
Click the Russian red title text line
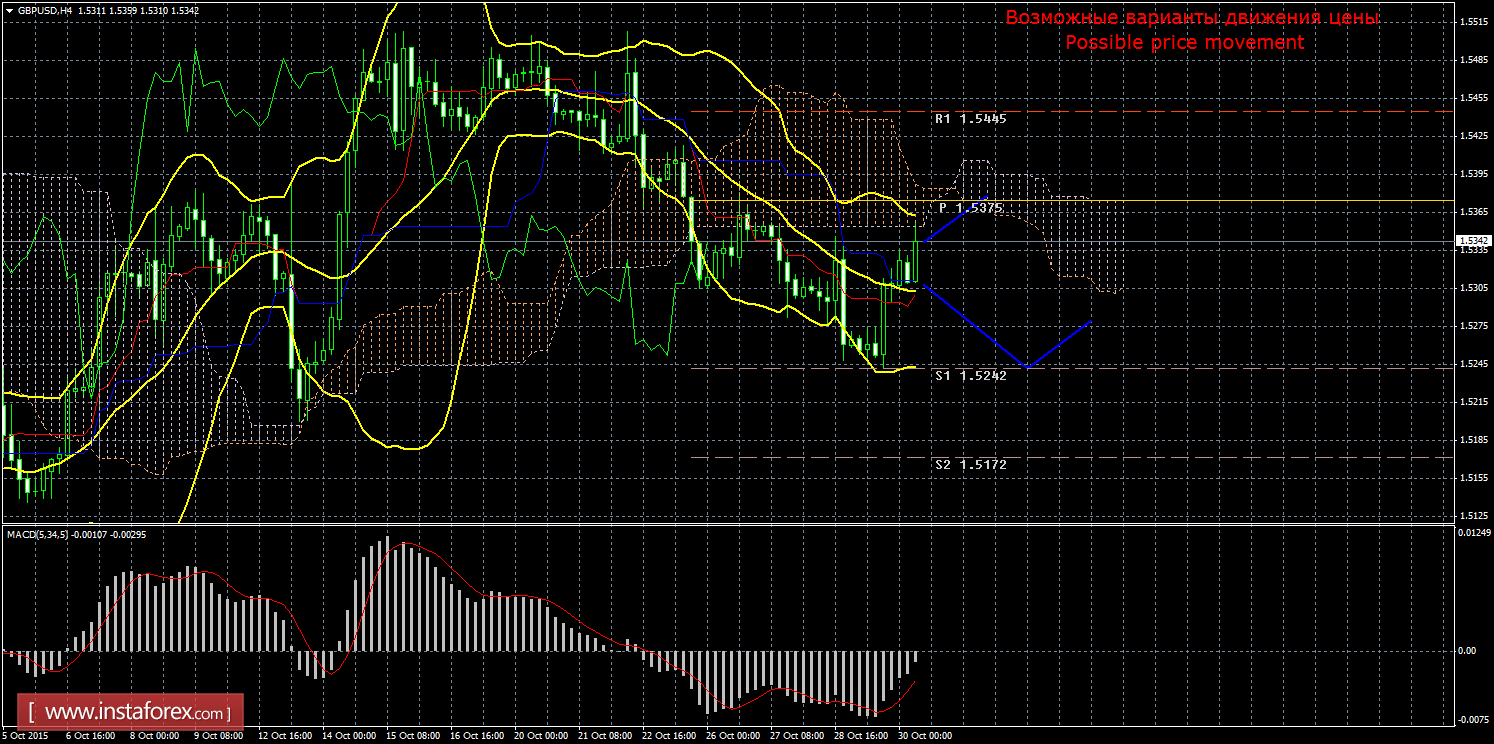point(1192,19)
